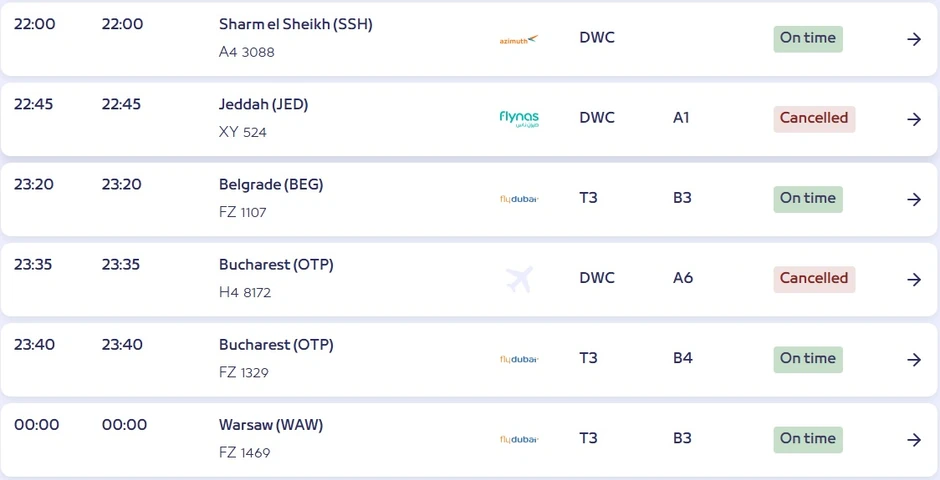Open details arrow for Sharm el Sheikh flight
This screenshot has width=940, height=480.
(x=913, y=39)
